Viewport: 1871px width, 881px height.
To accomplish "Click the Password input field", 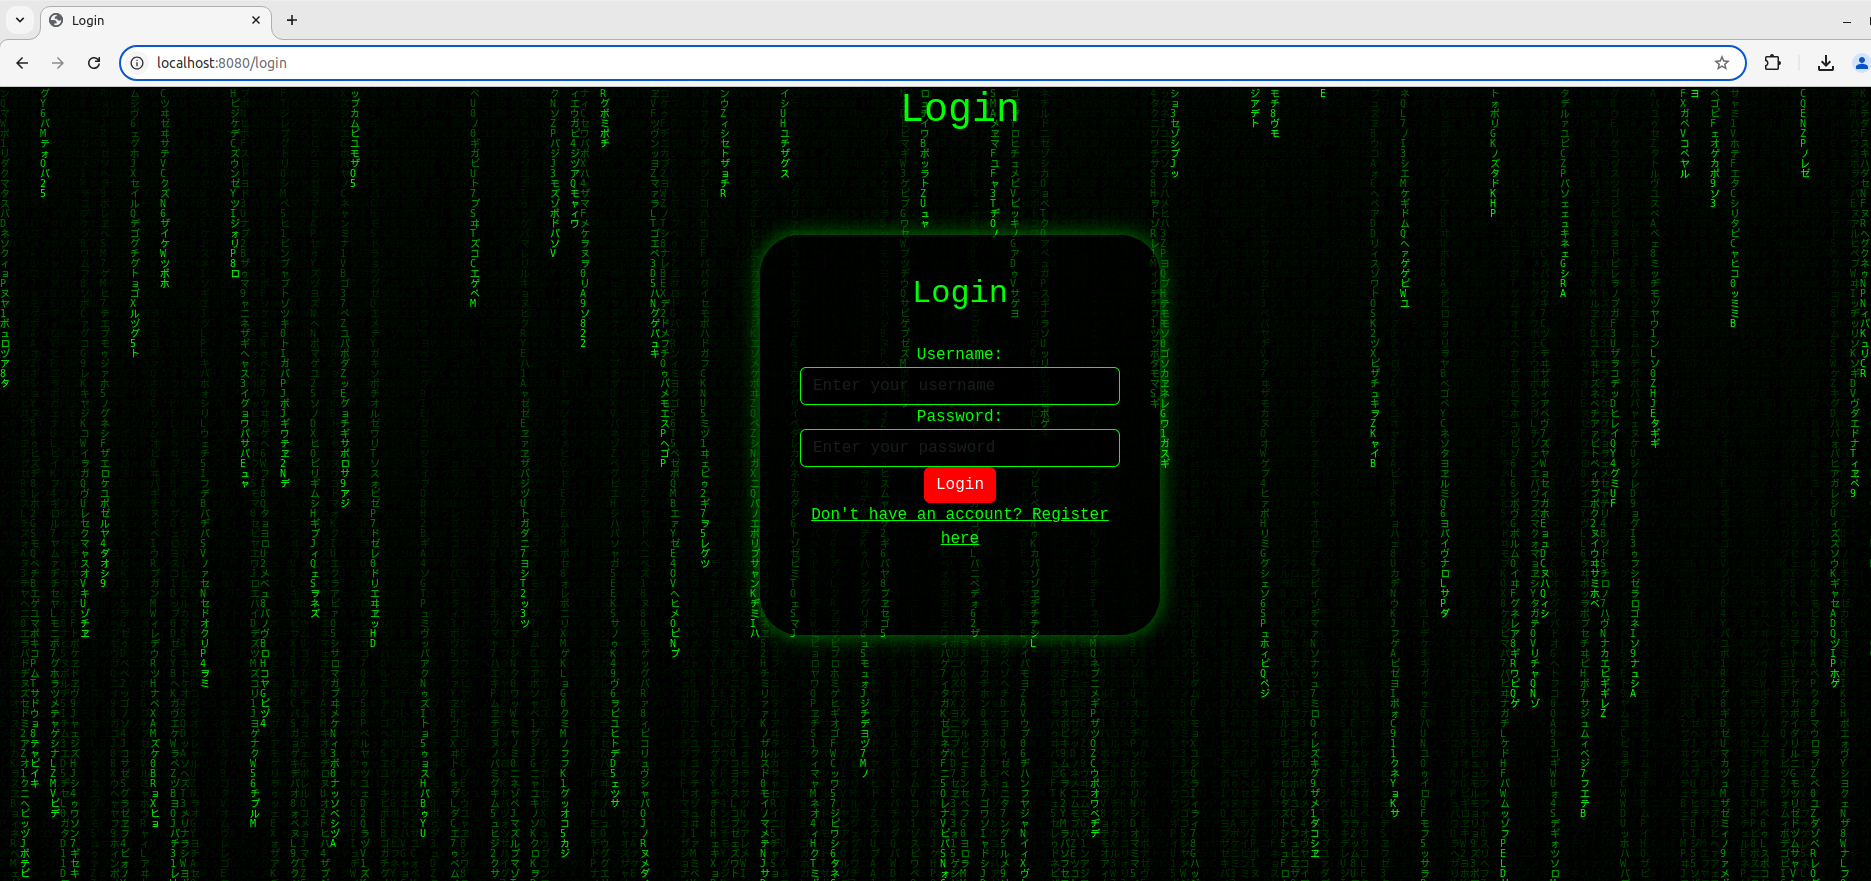I will [x=960, y=448].
